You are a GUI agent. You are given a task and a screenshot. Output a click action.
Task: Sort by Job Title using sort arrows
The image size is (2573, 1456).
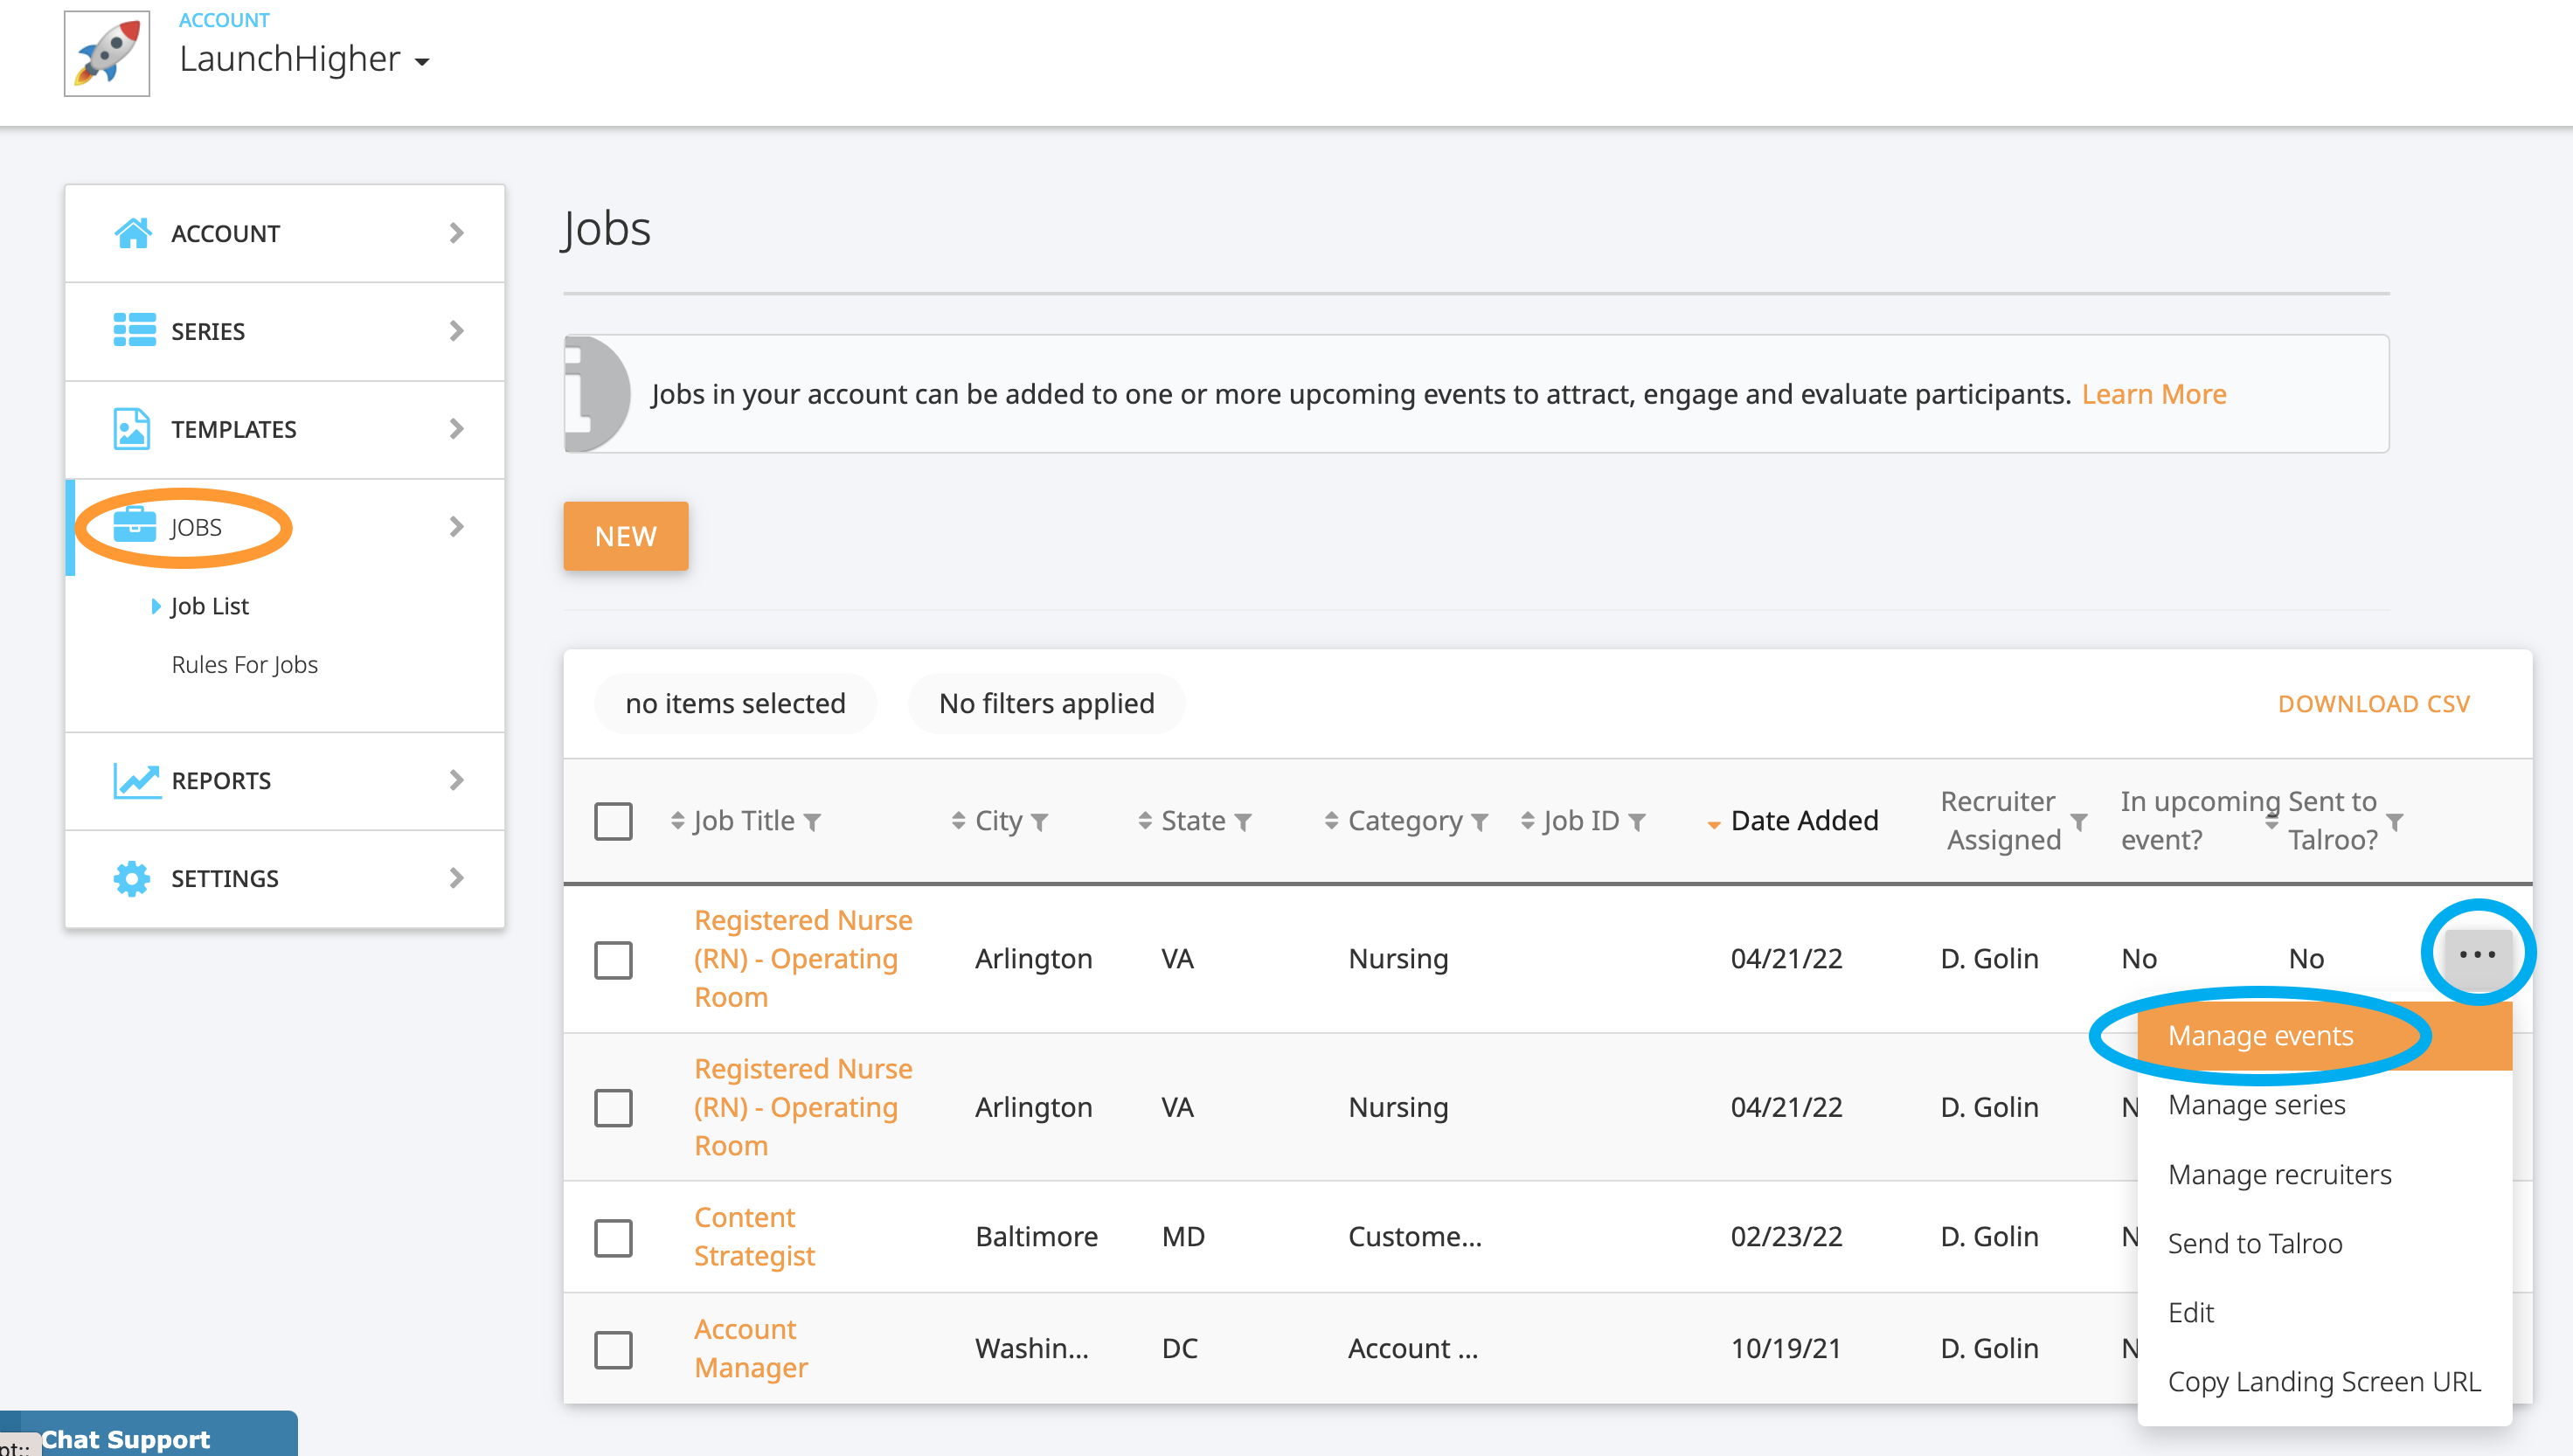tap(678, 821)
